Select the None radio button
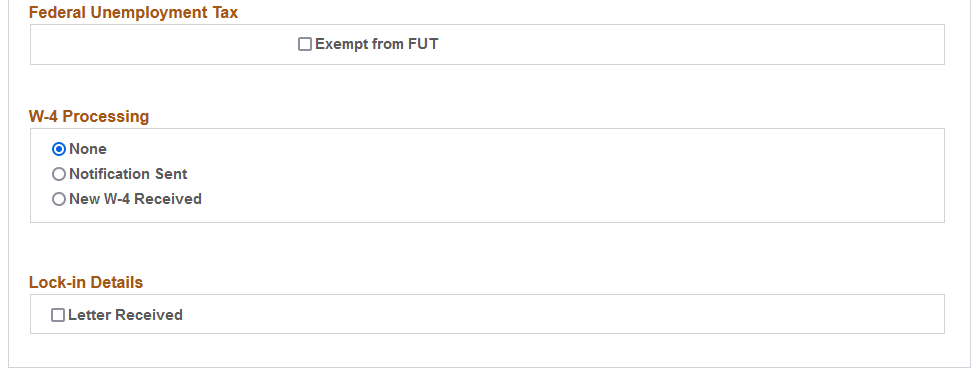 [59, 150]
